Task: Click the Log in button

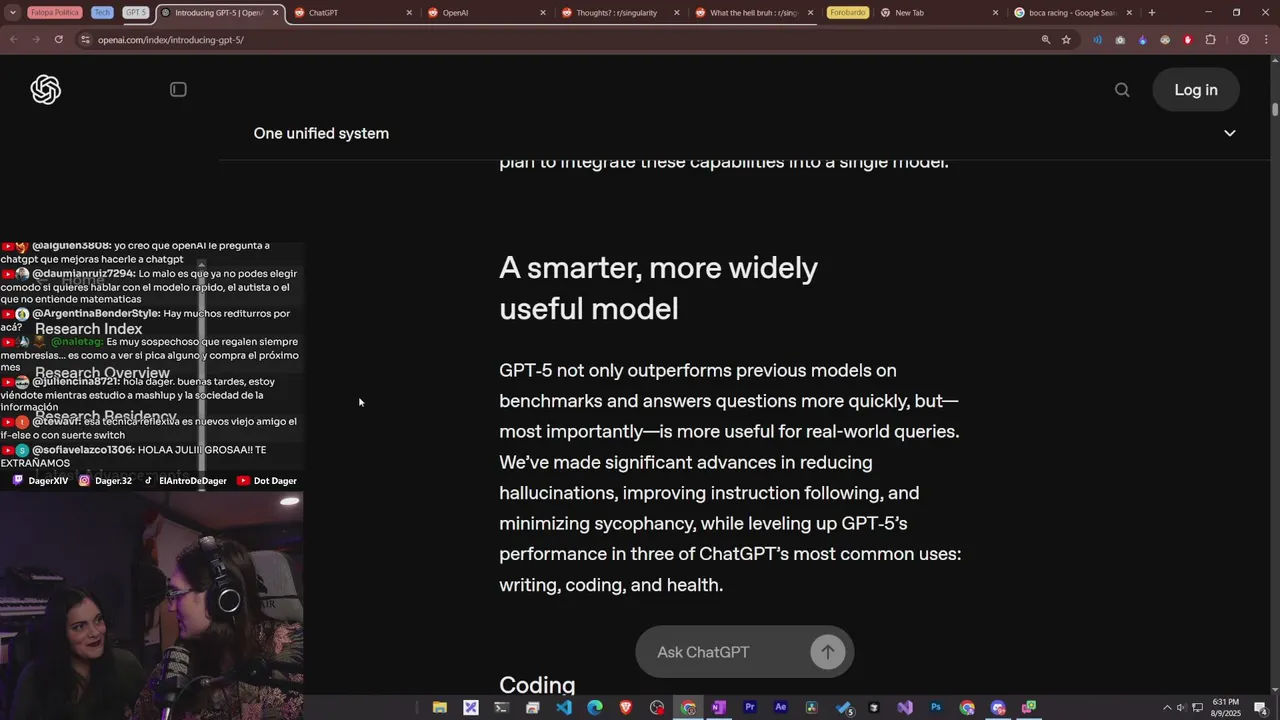Action: [1196, 90]
